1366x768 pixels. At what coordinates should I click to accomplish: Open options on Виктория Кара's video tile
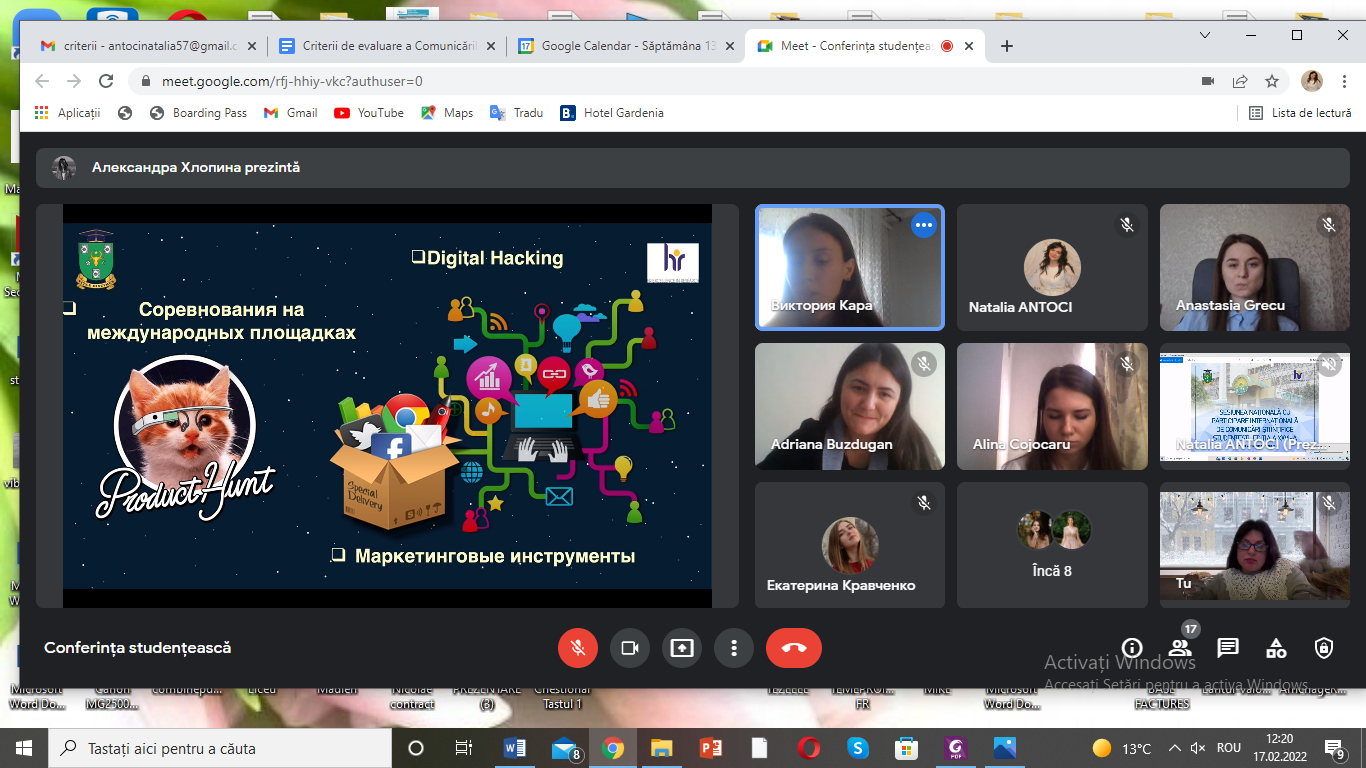[x=923, y=225]
